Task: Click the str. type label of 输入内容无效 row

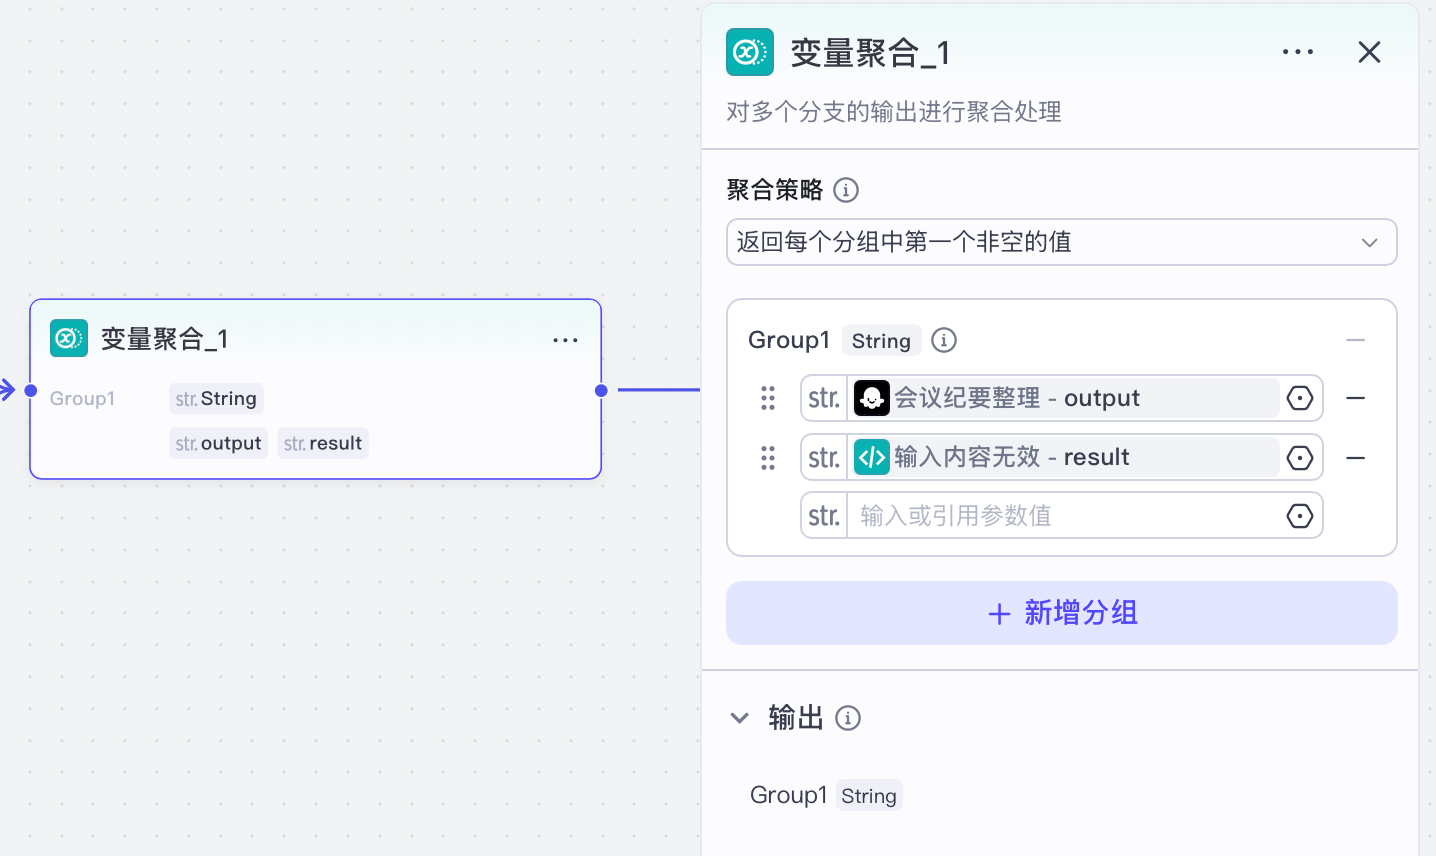Action: (x=824, y=457)
